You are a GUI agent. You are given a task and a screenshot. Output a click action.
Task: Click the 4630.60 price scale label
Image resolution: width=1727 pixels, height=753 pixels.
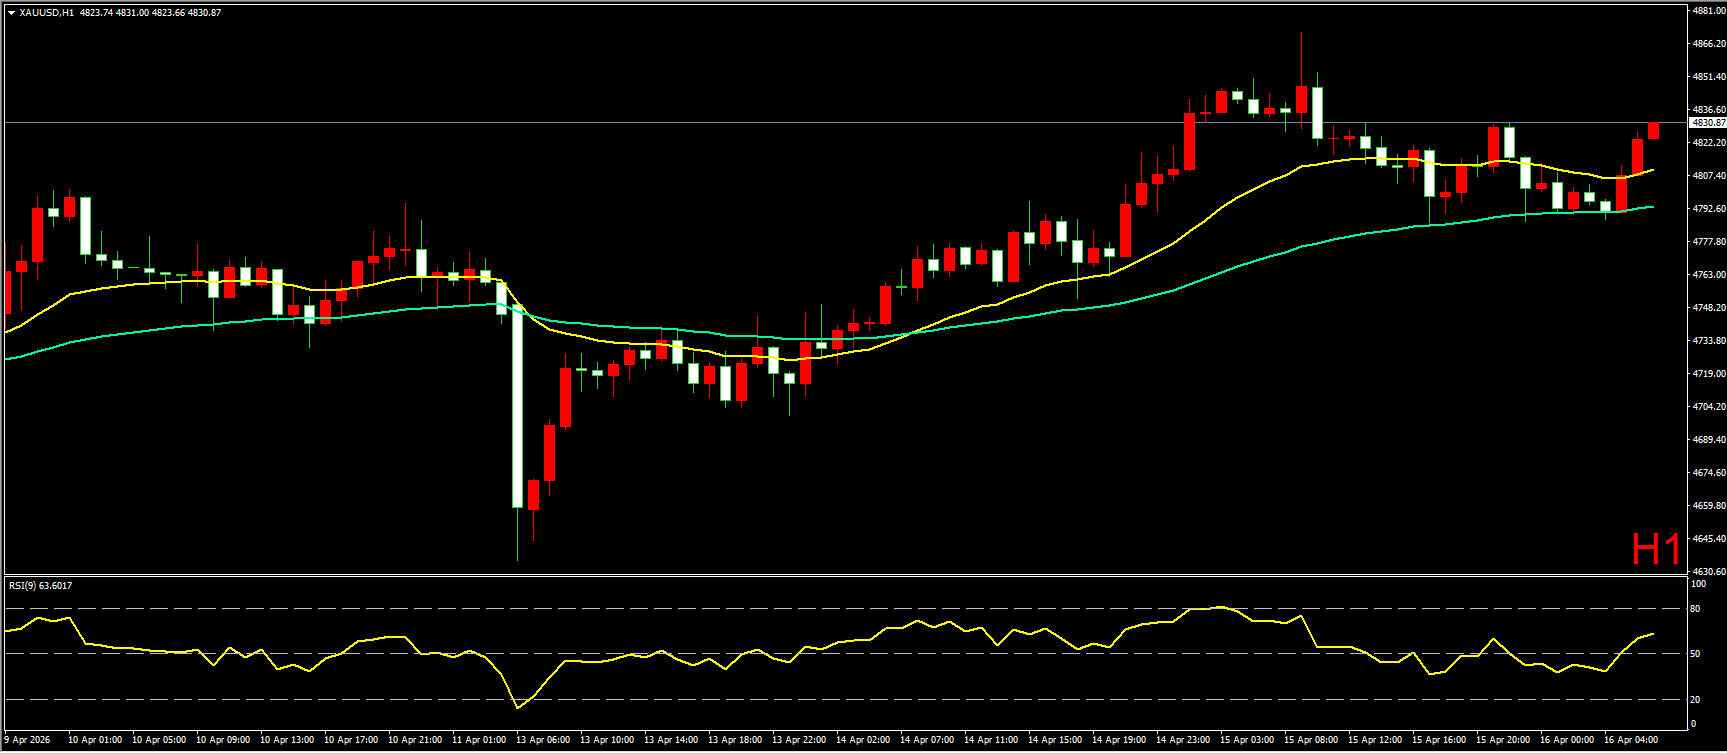click(1707, 572)
